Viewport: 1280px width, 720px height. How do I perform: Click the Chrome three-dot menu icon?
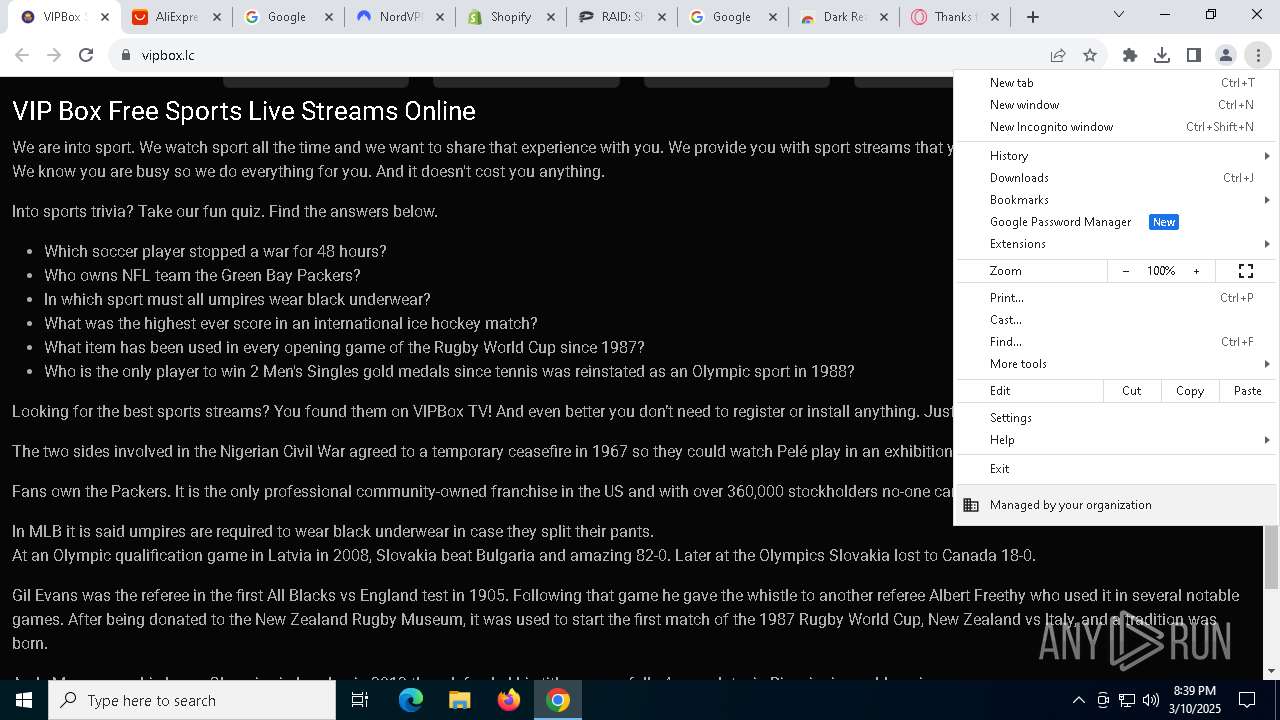pyautogui.click(x=1258, y=55)
